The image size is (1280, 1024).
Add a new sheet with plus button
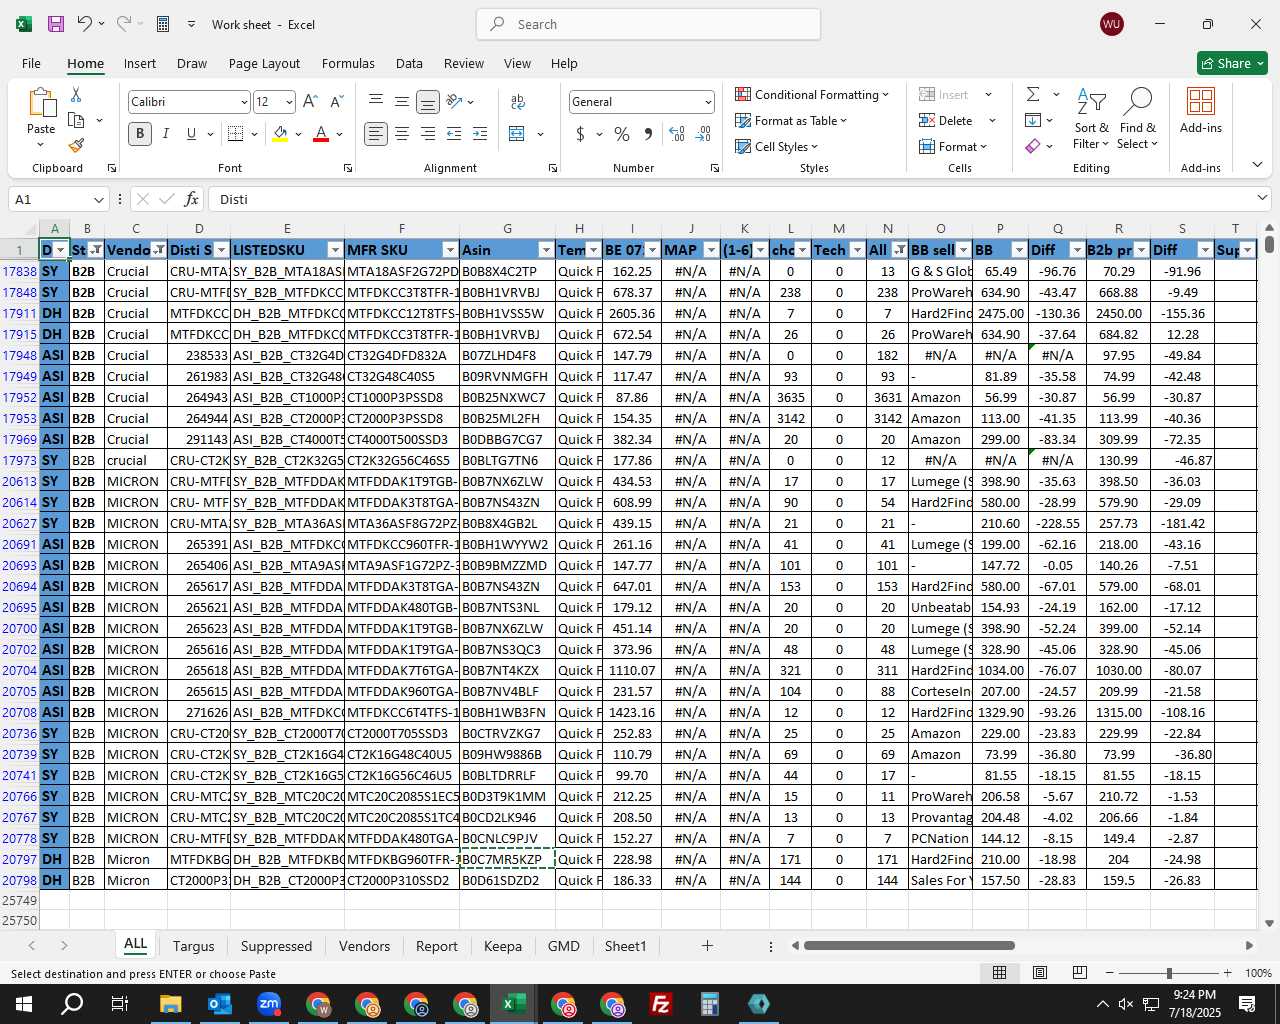click(707, 946)
